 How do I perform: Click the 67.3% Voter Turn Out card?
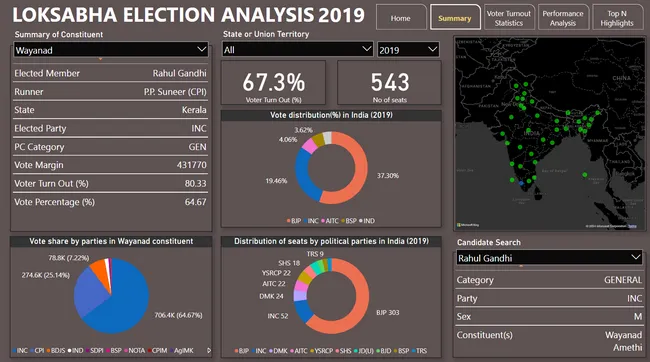pos(274,83)
